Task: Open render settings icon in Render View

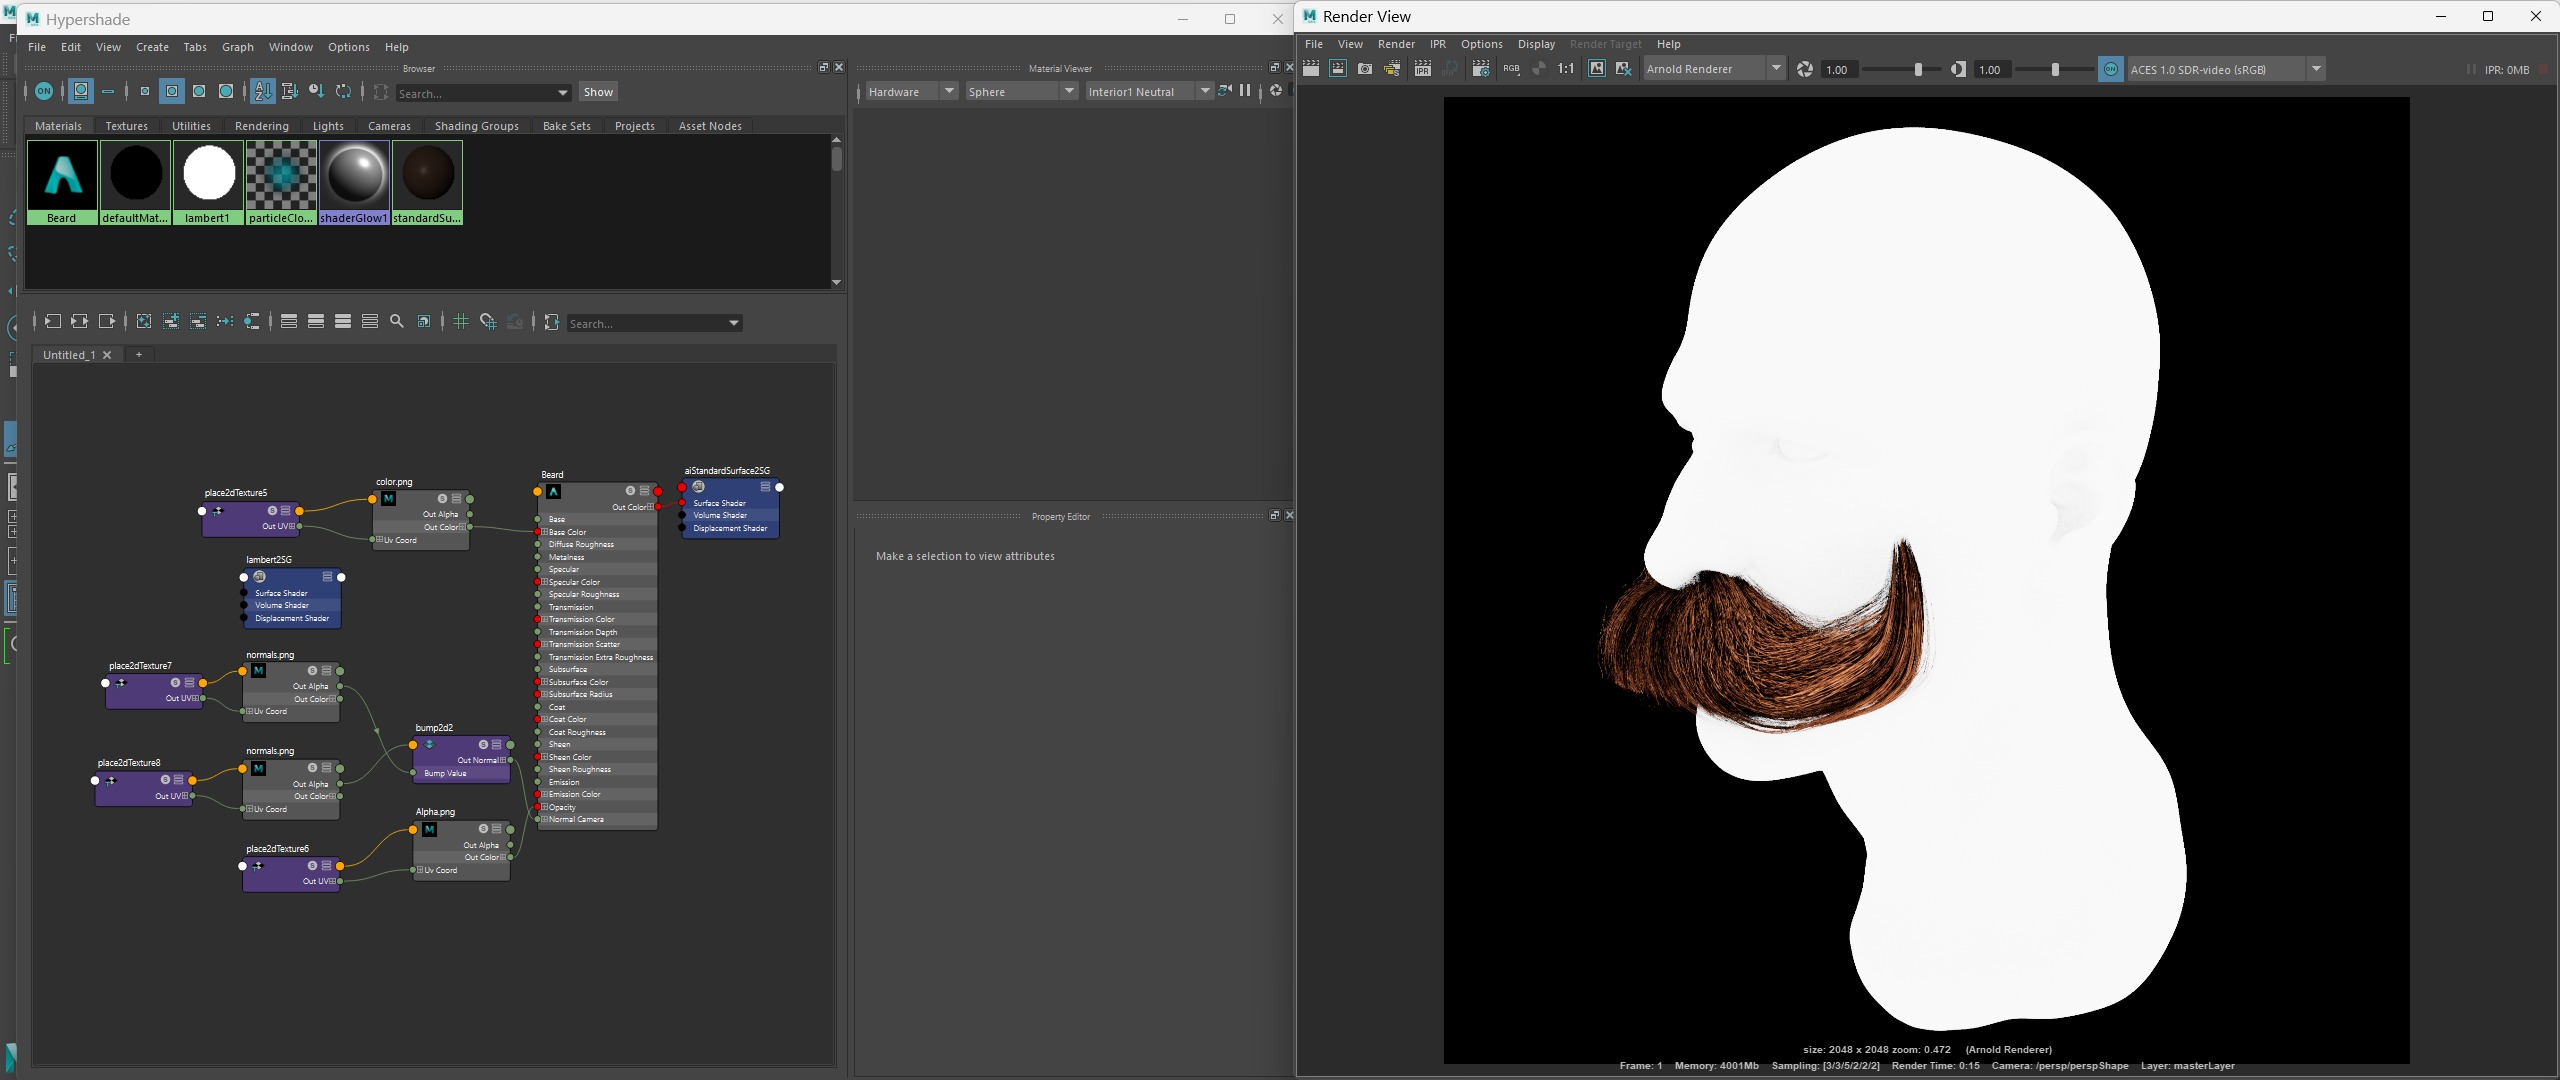Action: click(1481, 69)
